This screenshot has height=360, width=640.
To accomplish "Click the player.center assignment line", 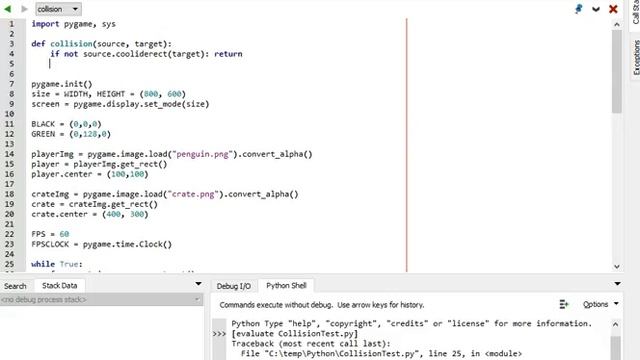I will point(90,174).
